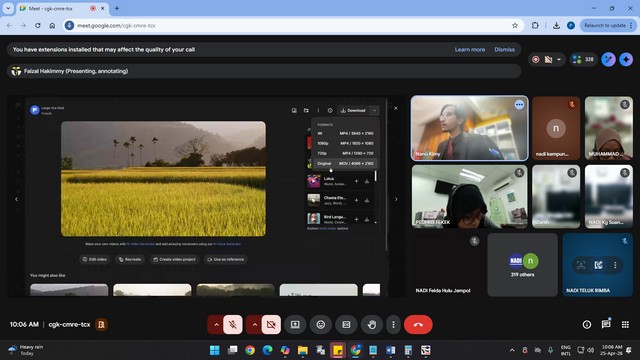Go to the previous preview with left arrow
The height and width of the screenshot is (360, 640).
click(16, 199)
